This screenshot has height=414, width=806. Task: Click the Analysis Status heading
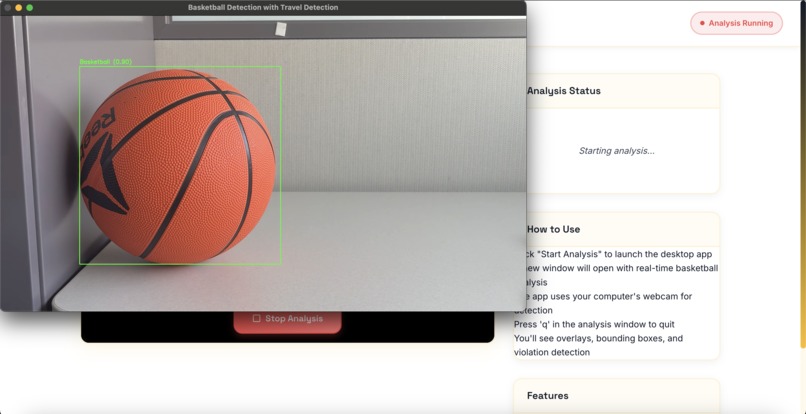click(564, 91)
